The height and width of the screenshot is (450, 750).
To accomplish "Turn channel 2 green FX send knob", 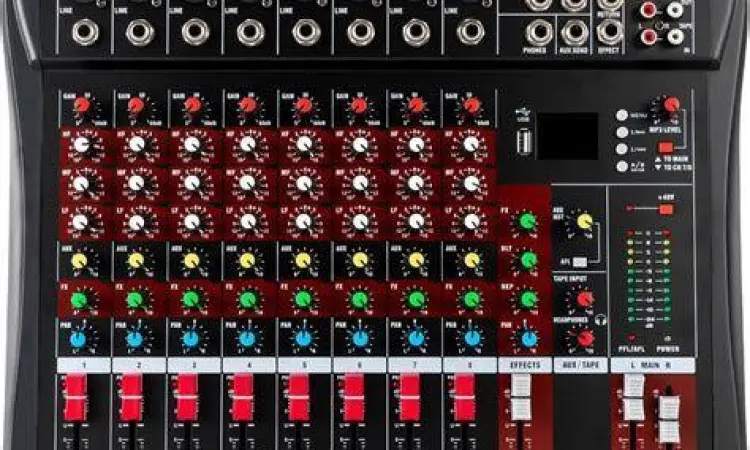I will coord(135,300).
